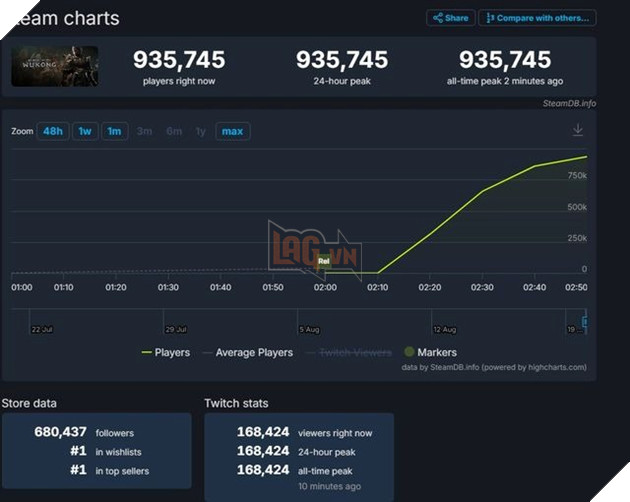Select the max zoom range
Viewport: 630px width, 502px height.
(232, 131)
